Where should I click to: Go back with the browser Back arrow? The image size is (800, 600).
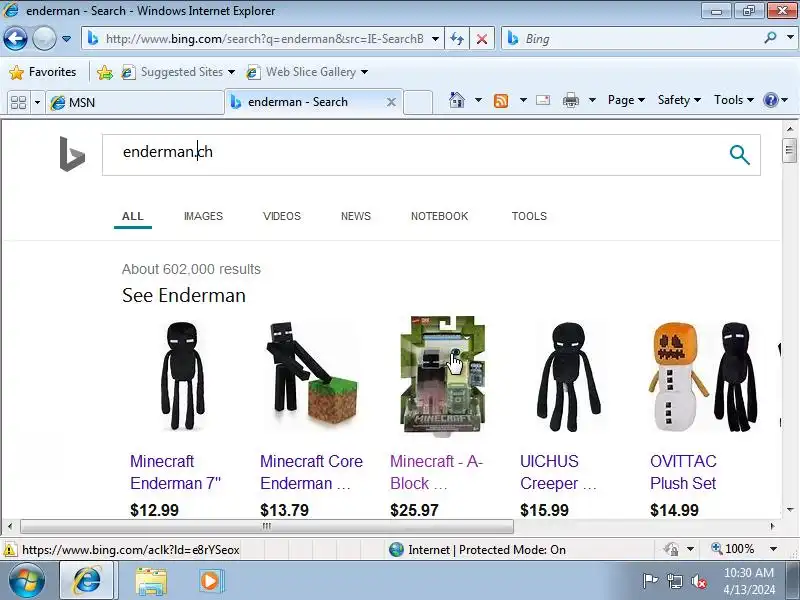point(15,39)
